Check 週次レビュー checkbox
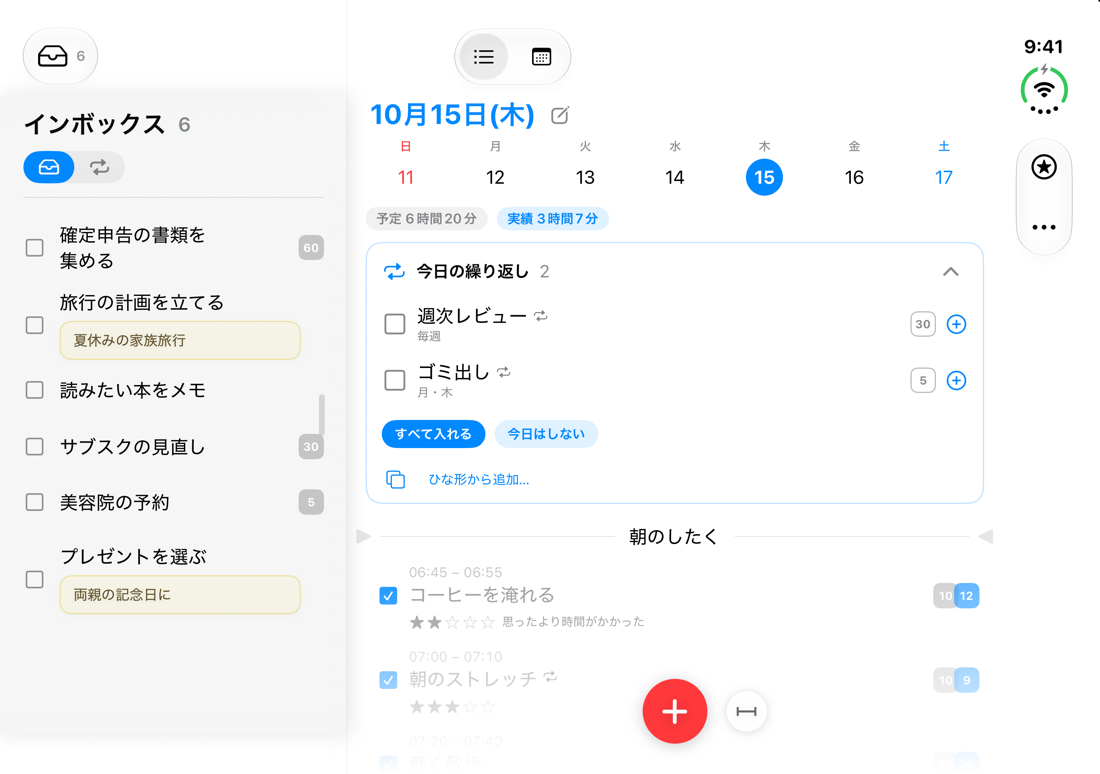Image resolution: width=1100 pixels, height=774 pixels. pos(395,324)
